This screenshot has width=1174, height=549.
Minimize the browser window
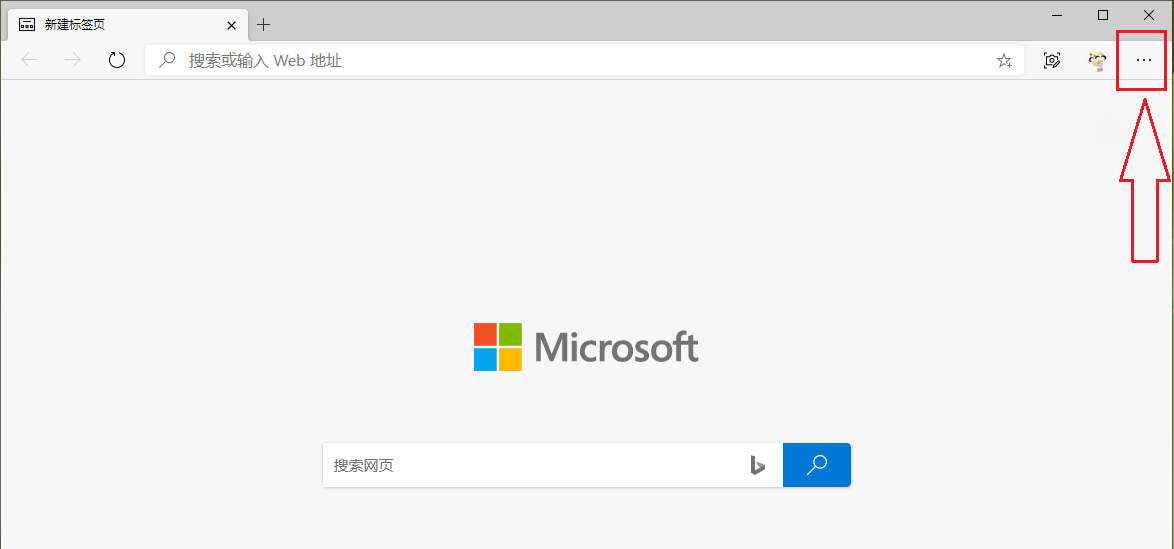(x=1057, y=15)
